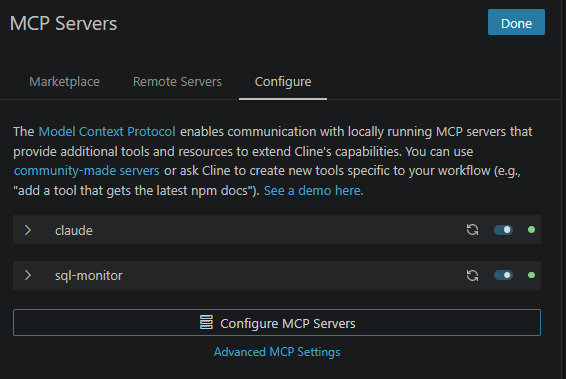Click the See a demo here link
The image size is (566, 379).
(x=313, y=190)
